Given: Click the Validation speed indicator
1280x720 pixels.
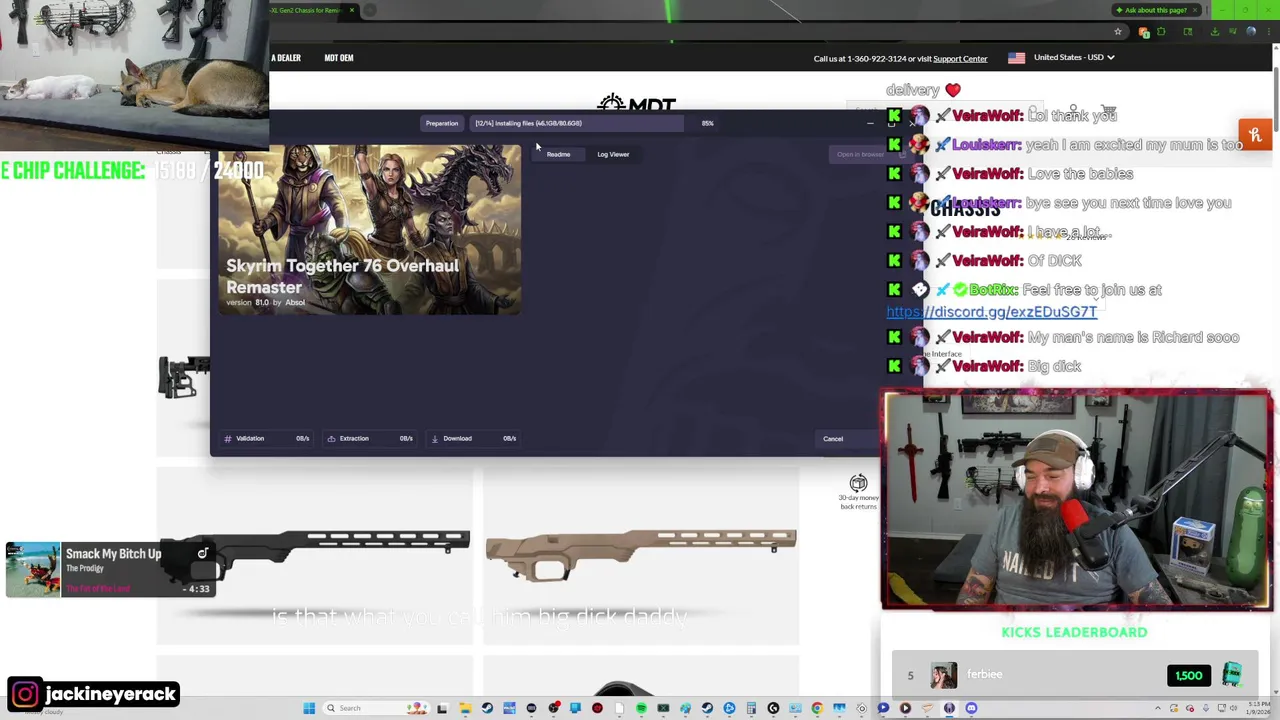Looking at the screenshot, I should point(266,438).
